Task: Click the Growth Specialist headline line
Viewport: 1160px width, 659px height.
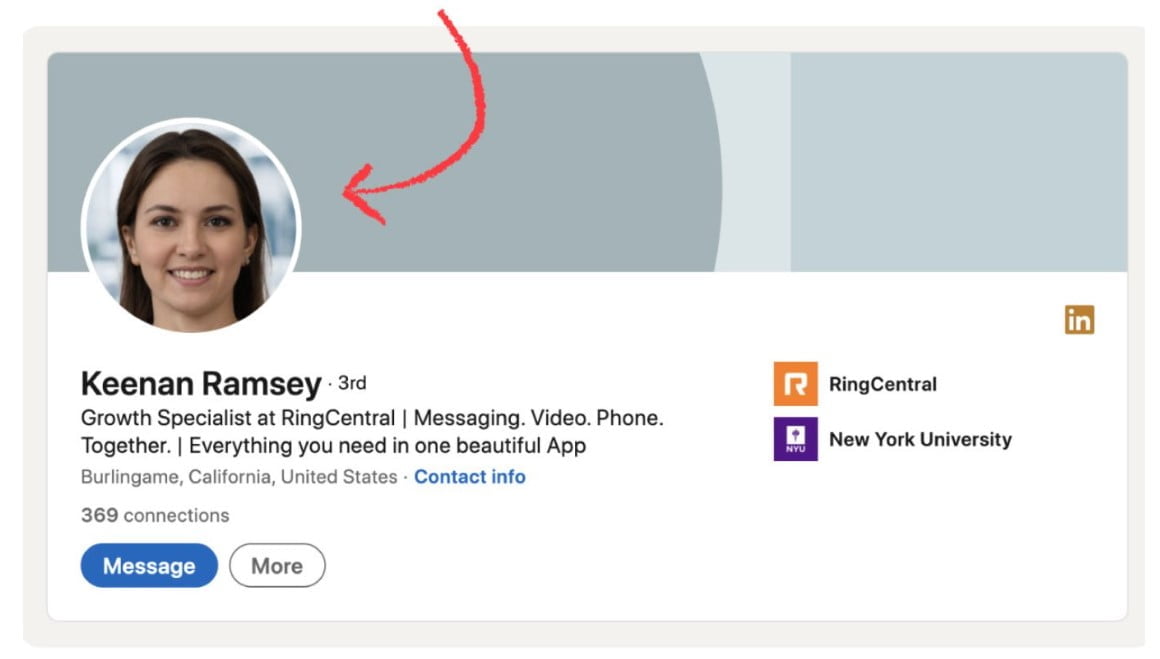Action: 371,418
